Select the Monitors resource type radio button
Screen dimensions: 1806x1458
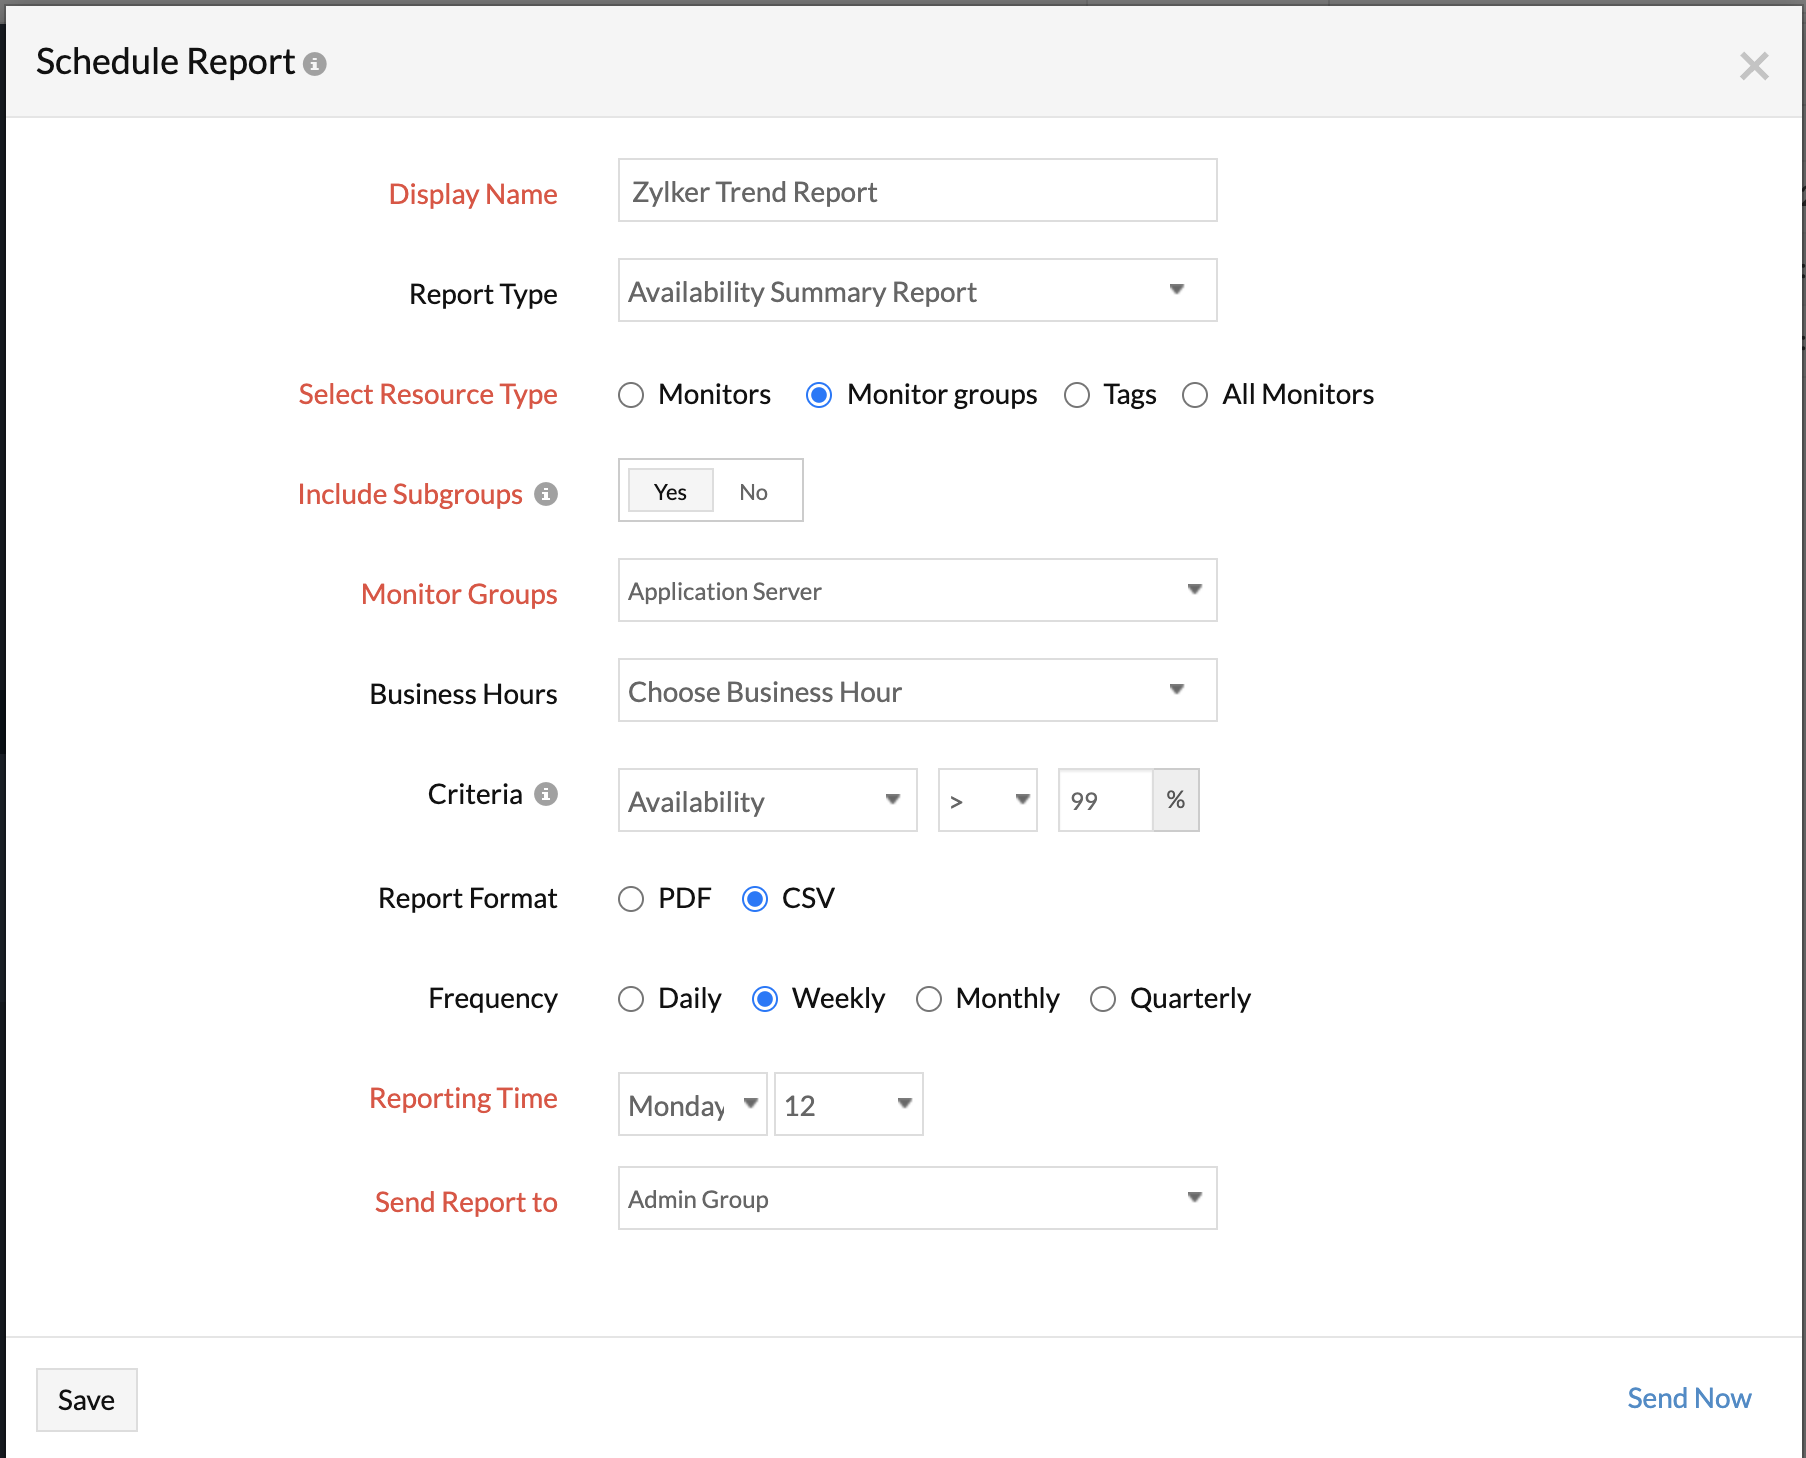point(631,395)
